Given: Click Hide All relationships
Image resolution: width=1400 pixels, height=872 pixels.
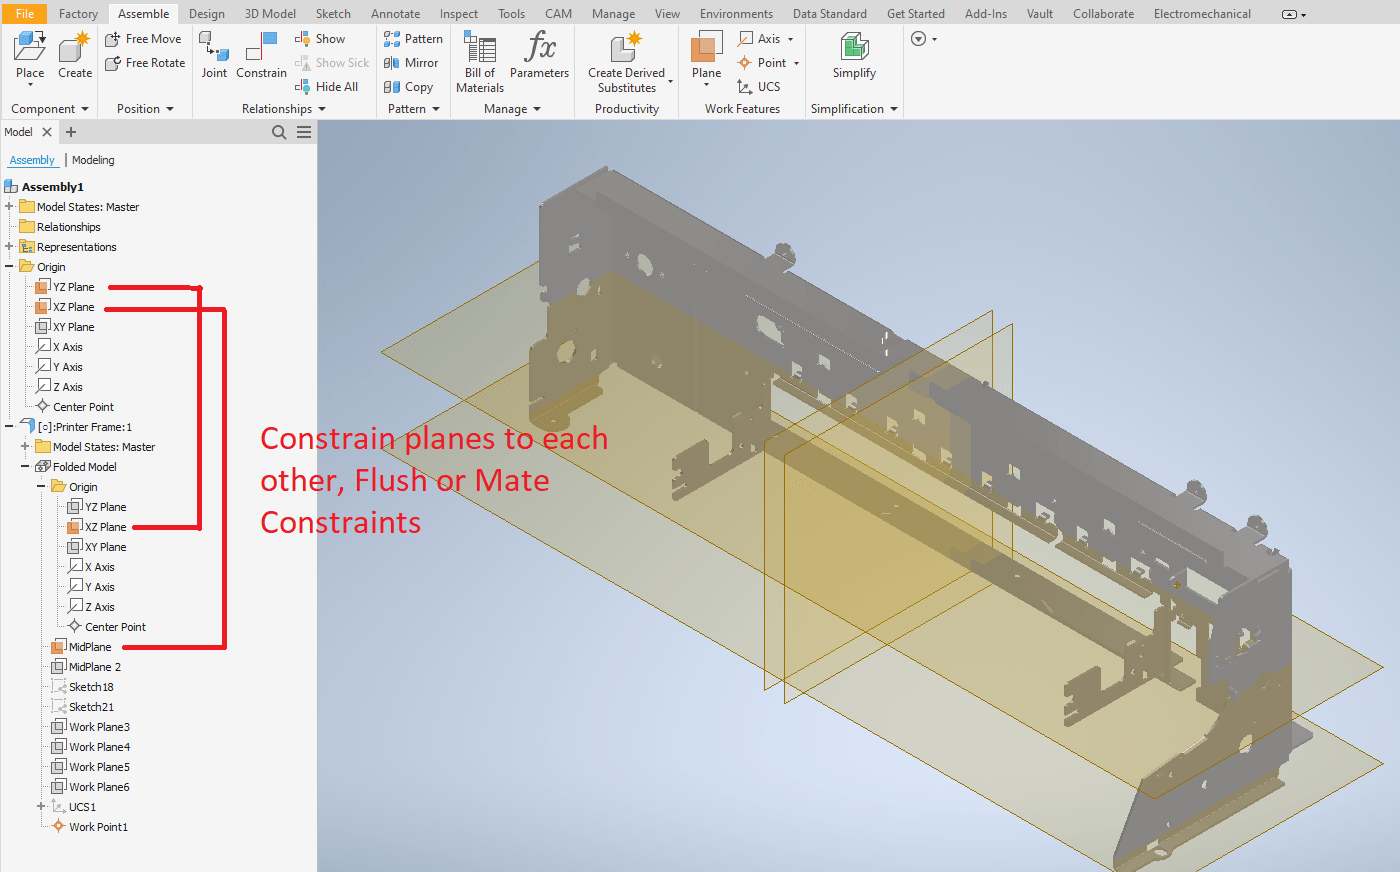Looking at the screenshot, I should pyautogui.click(x=326, y=87).
